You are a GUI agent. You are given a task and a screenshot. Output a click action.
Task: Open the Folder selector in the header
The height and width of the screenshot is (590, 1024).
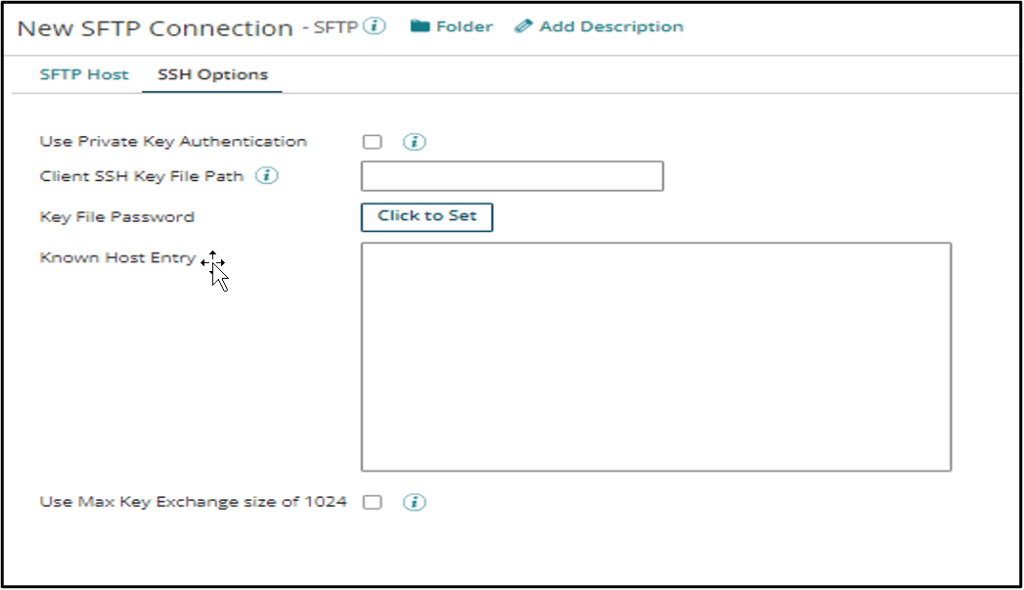[452, 27]
